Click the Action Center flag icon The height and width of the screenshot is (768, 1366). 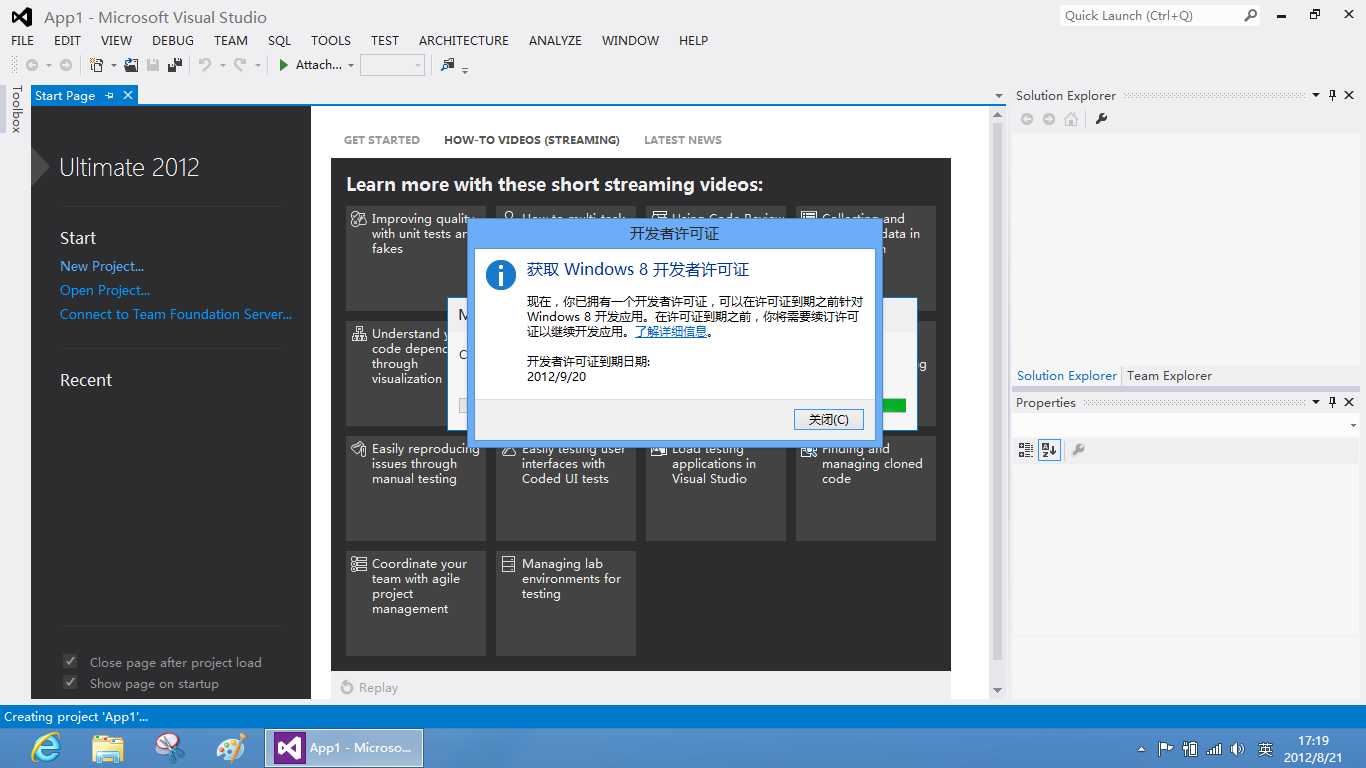(x=1166, y=749)
